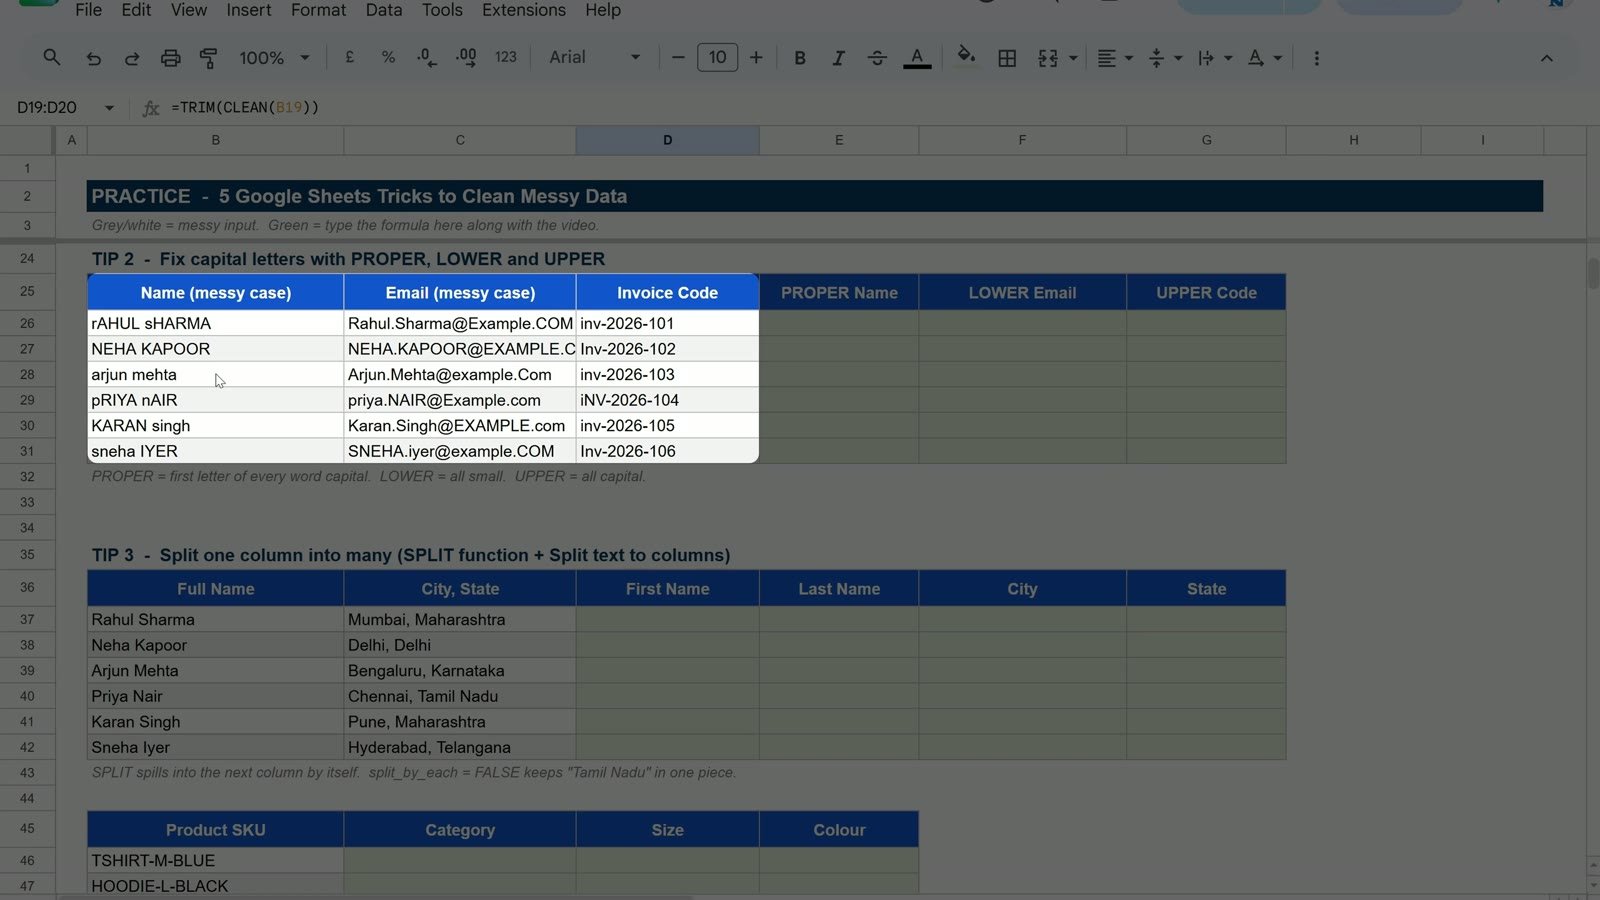Format as percent icon
The width and height of the screenshot is (1600, 900).
coord(388,58)
